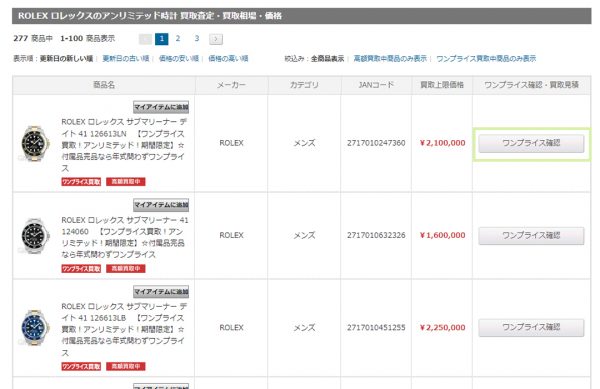600x389 pixels.
Task: Sort by 更新日の古い順
Action: click(x=126, y=59)
